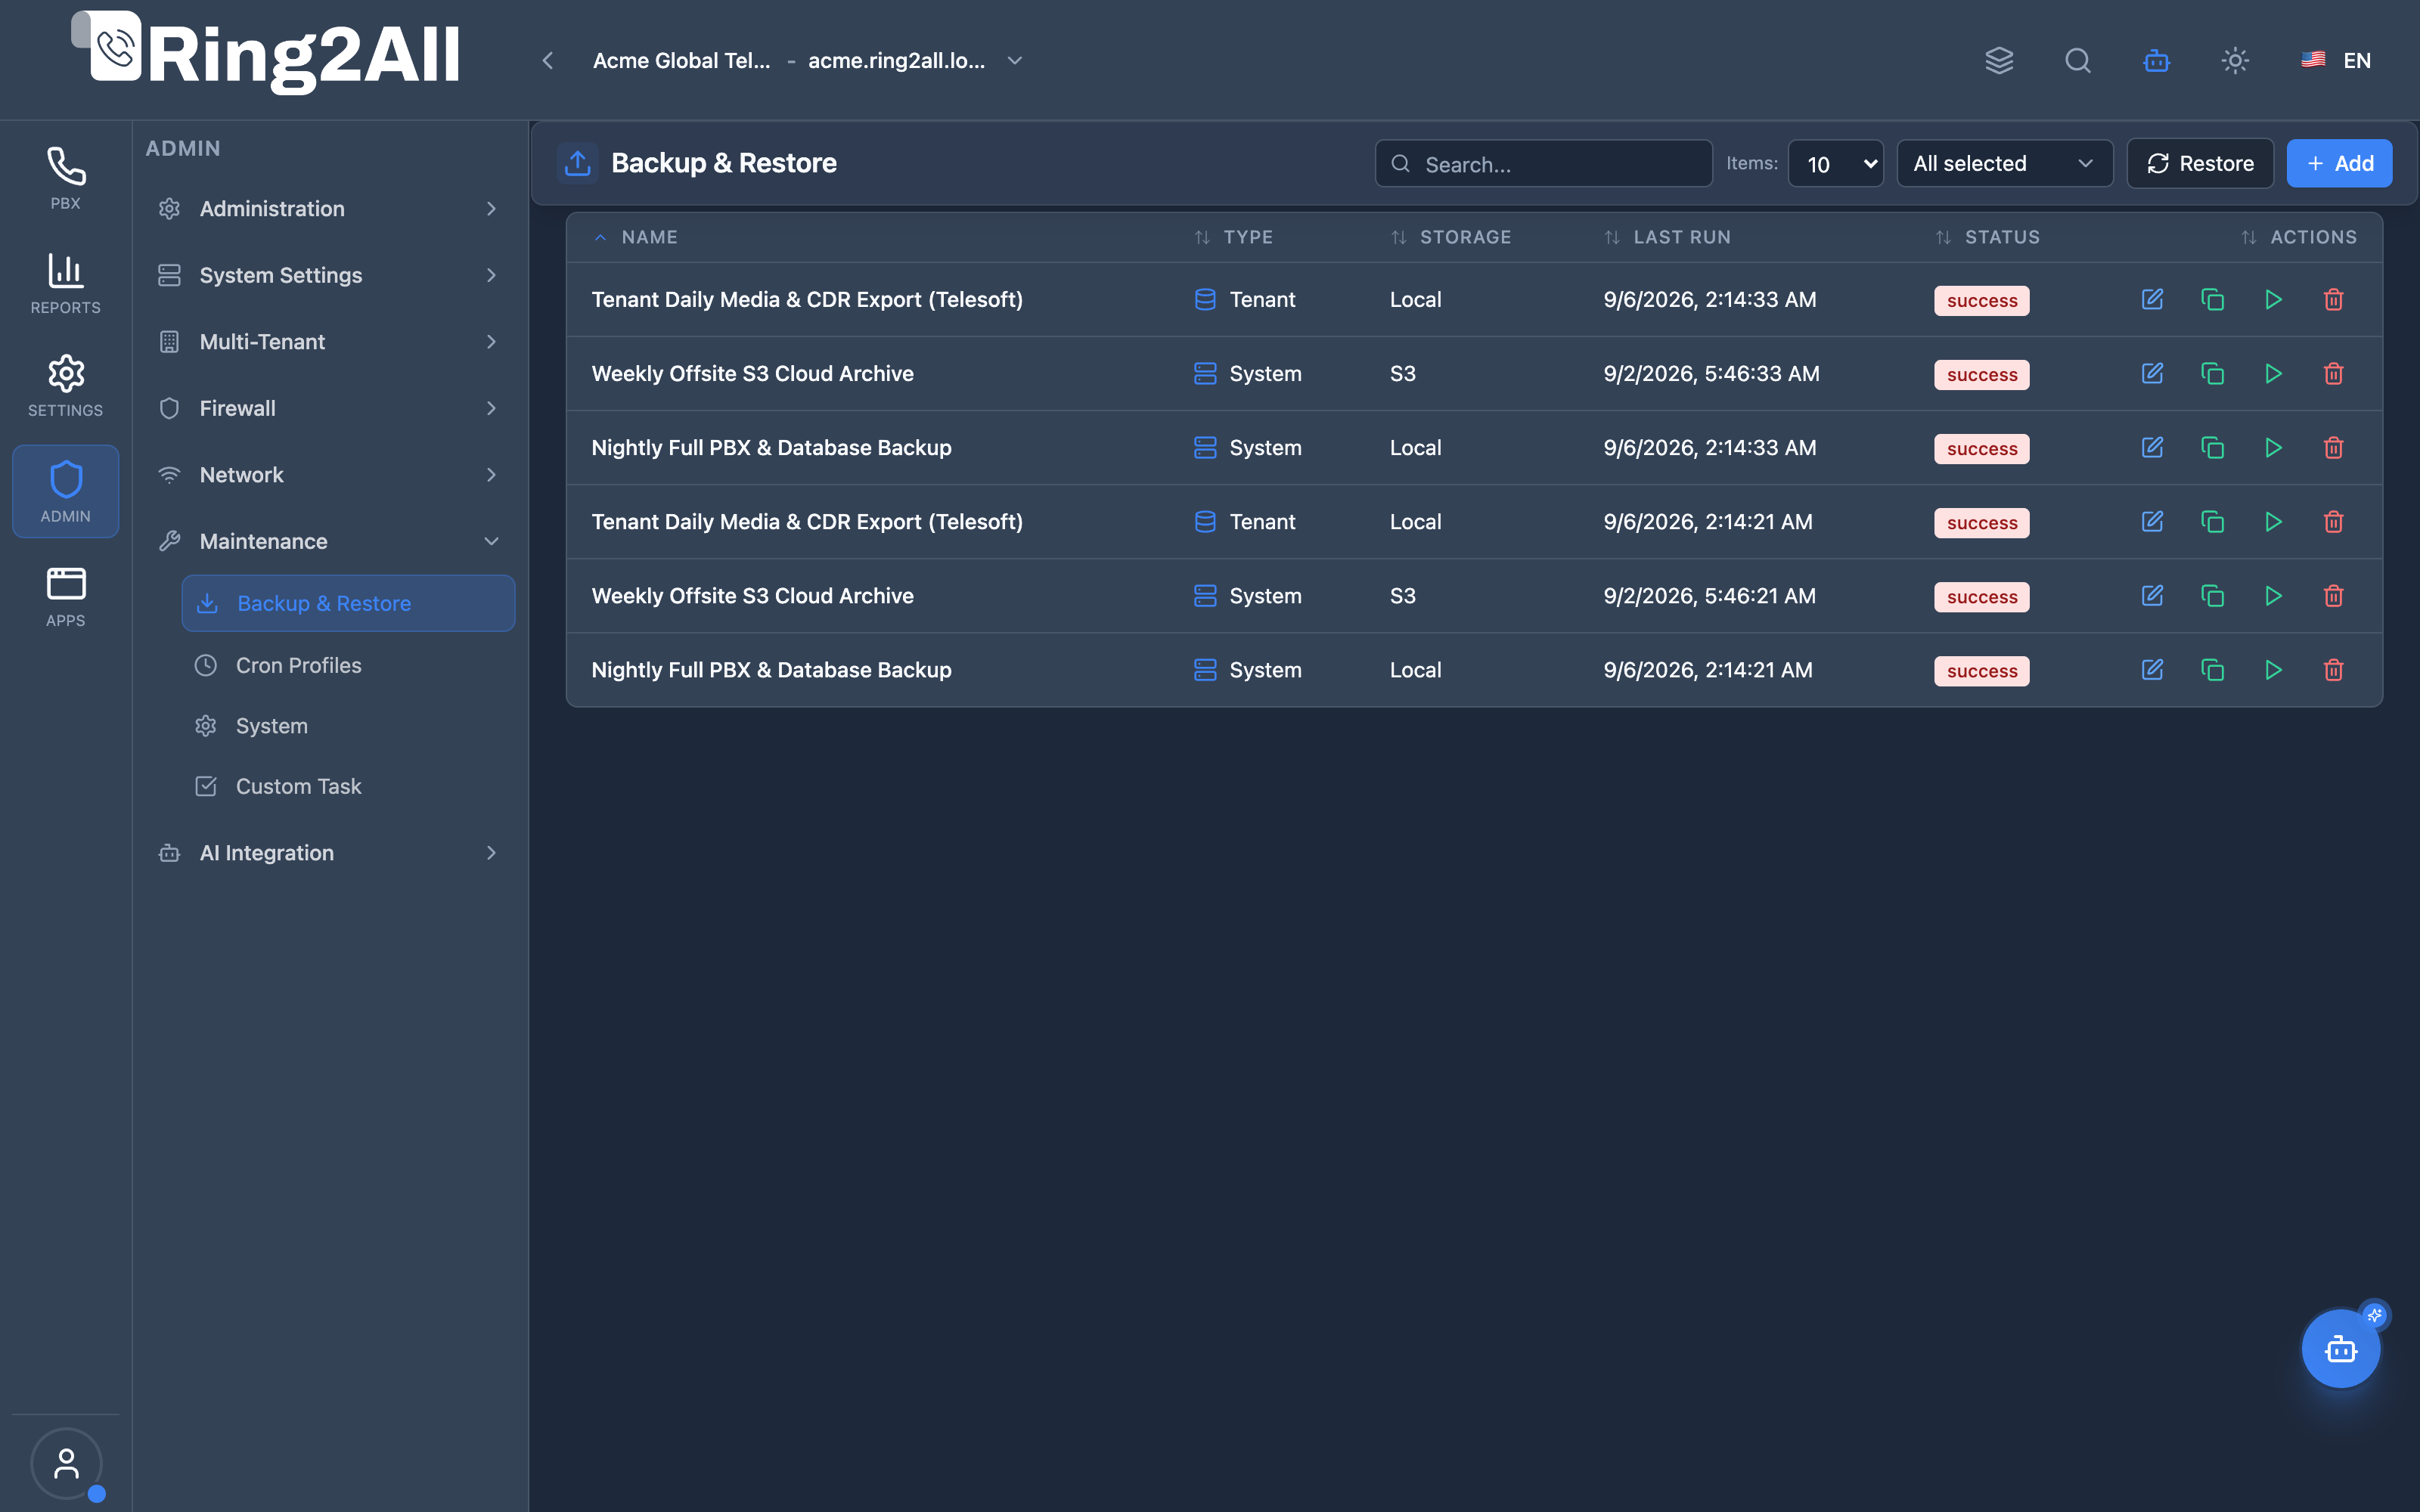Expand the AI Integration menu
The width and height of the screenshot is (2420, 1512).
[329, 853]
